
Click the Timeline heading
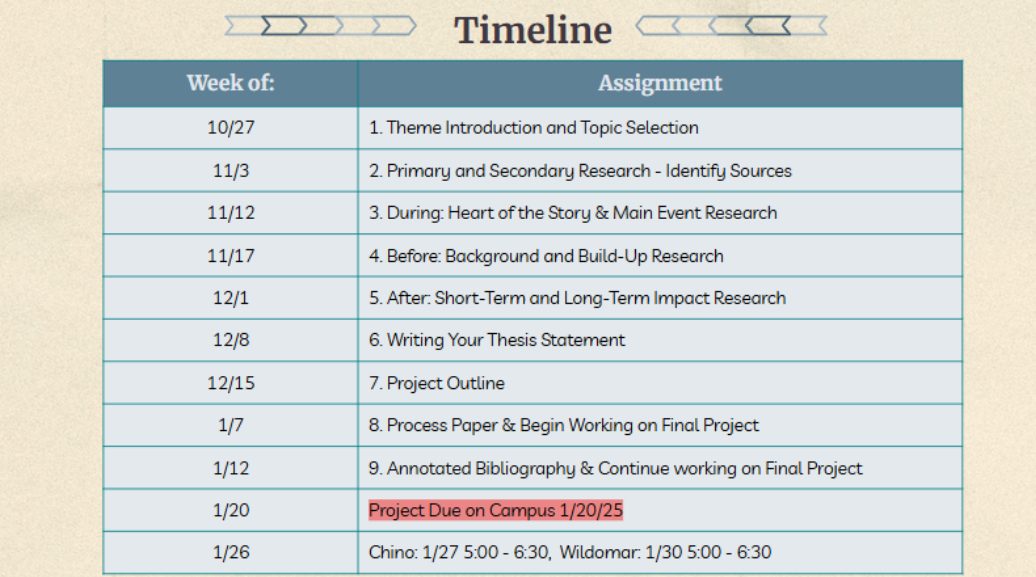(533, 29)
